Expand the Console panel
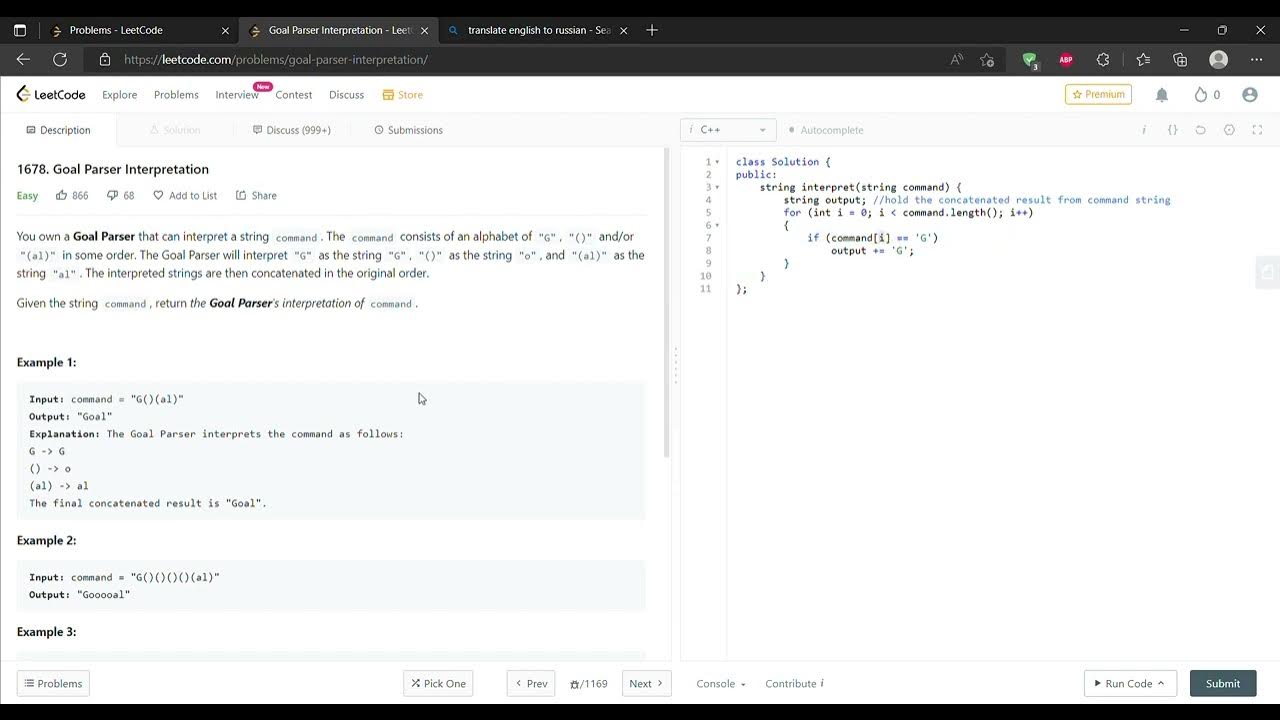 721,684
